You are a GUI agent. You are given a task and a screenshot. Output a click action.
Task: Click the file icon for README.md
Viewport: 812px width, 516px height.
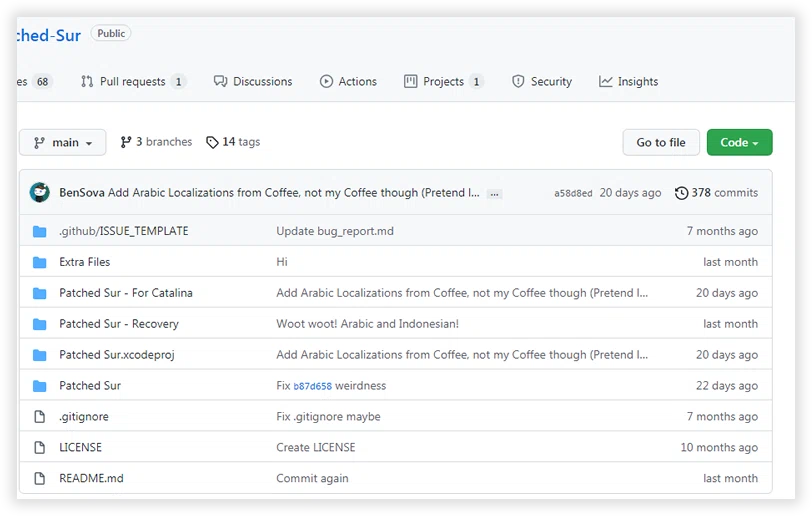(39, 478)
